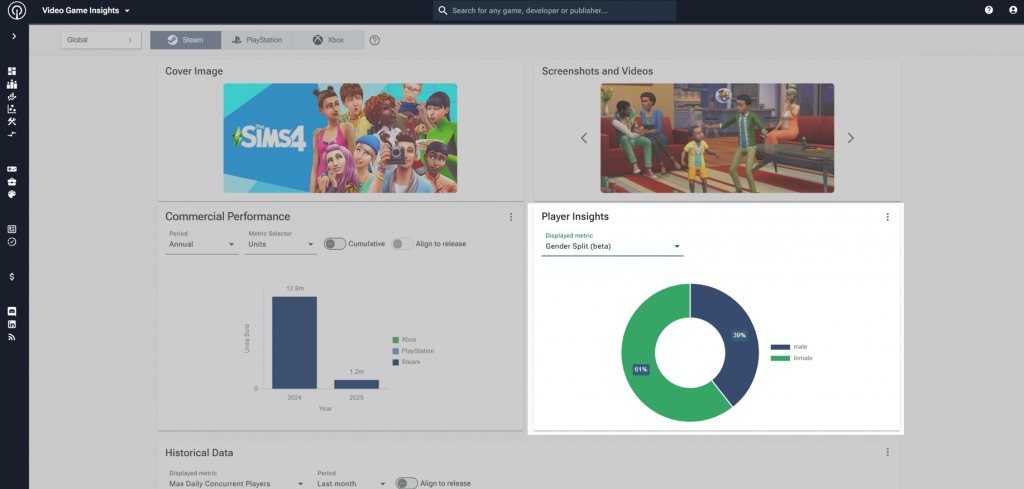
Task: Open the Metric Selector Units dropdown
Action: (x=282, y=244)
